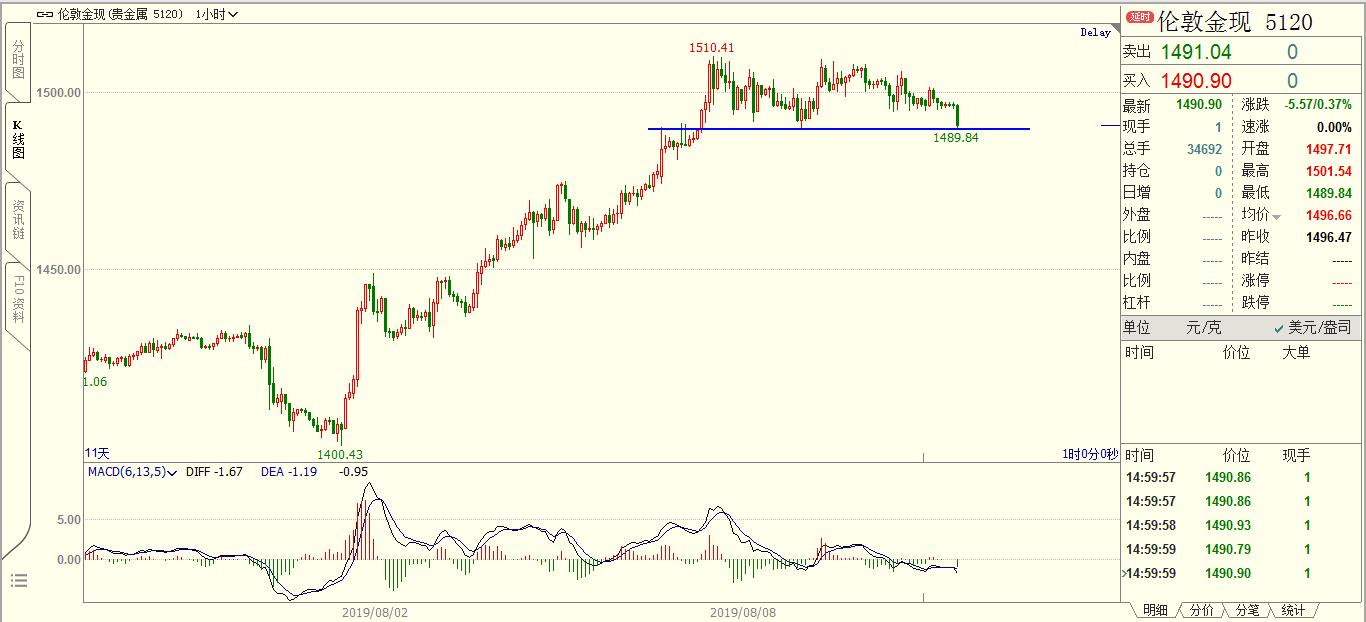Click the 买入 price 1490.90
This screenshot has height=622, width=1366.
pyautogui.click(x=1195, y=81)
